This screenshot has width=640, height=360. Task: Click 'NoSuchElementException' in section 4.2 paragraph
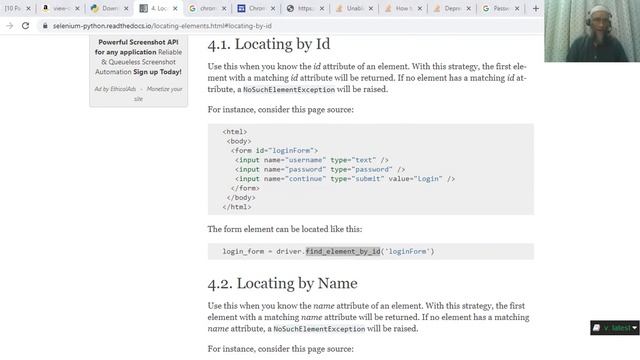pos(319,329)
